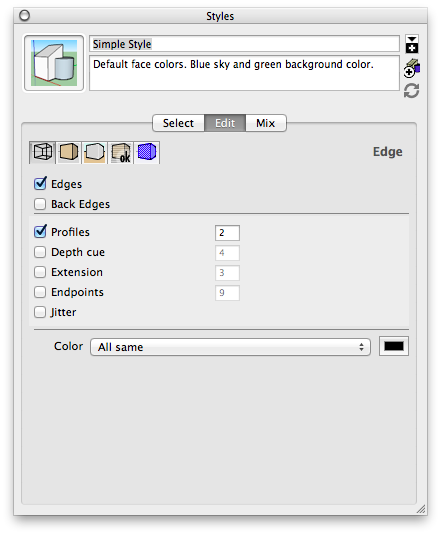Open the Modeling settings blue cube icon
The image size is (441, 535).
147,152
